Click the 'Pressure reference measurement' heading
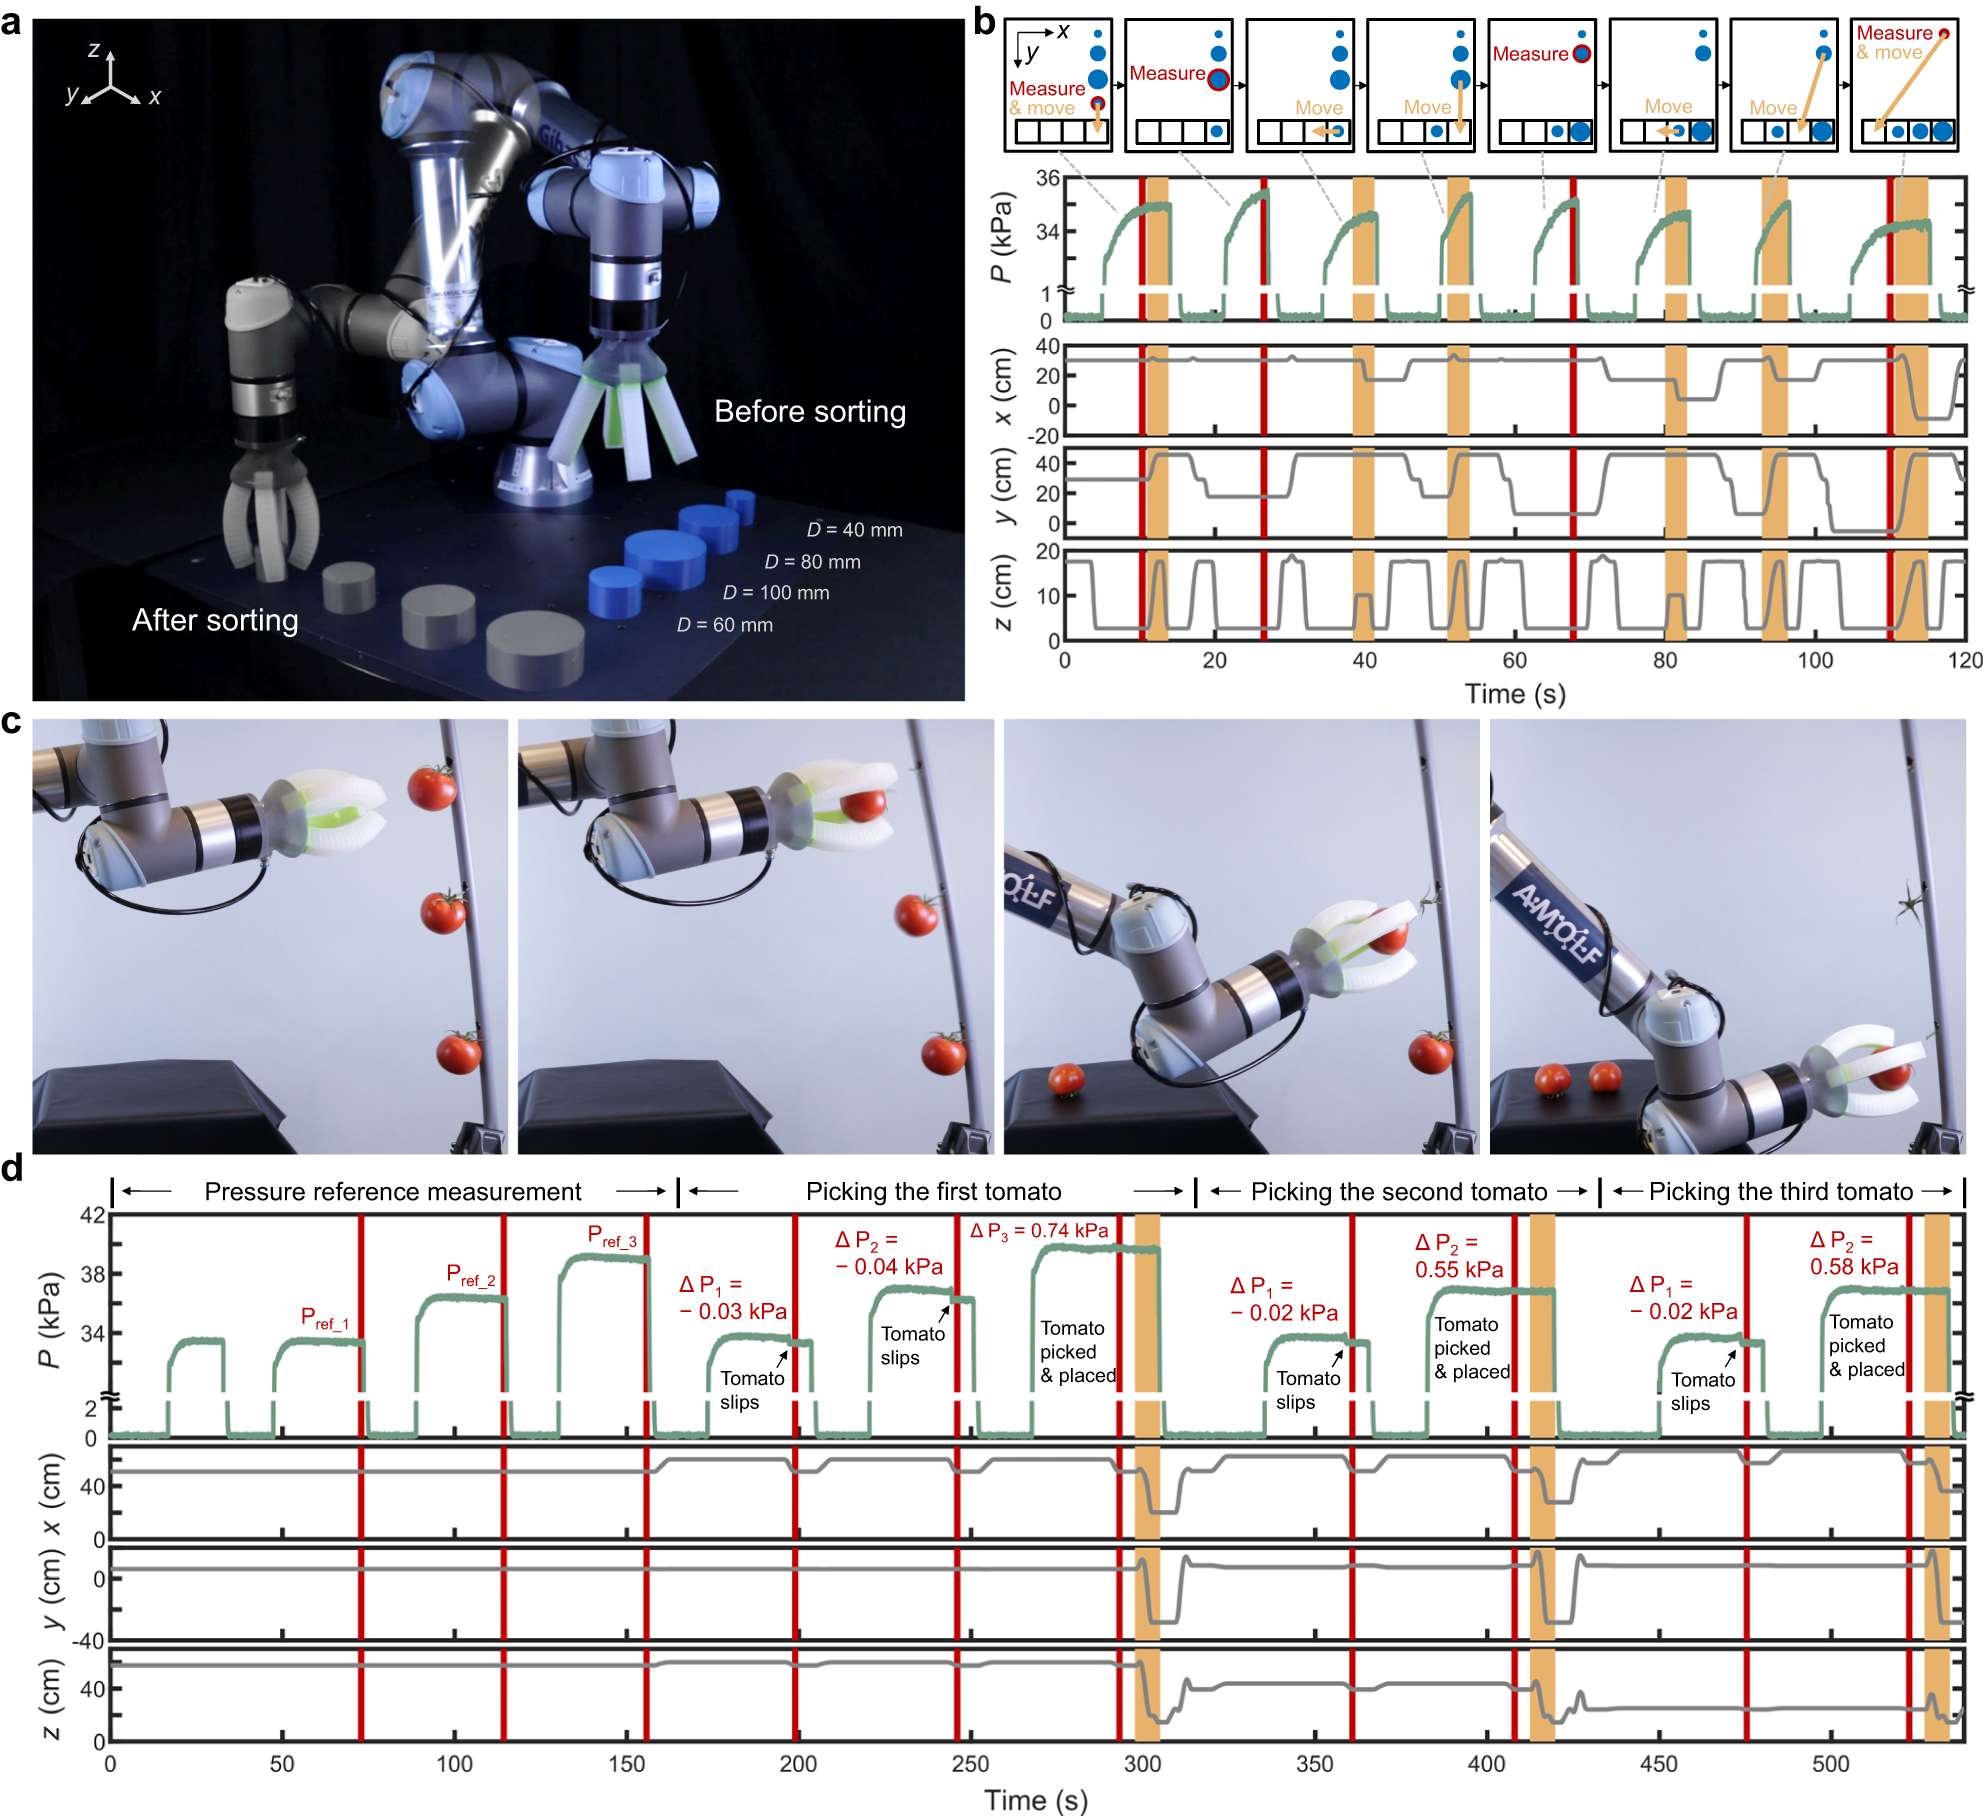 point(393,1192)
